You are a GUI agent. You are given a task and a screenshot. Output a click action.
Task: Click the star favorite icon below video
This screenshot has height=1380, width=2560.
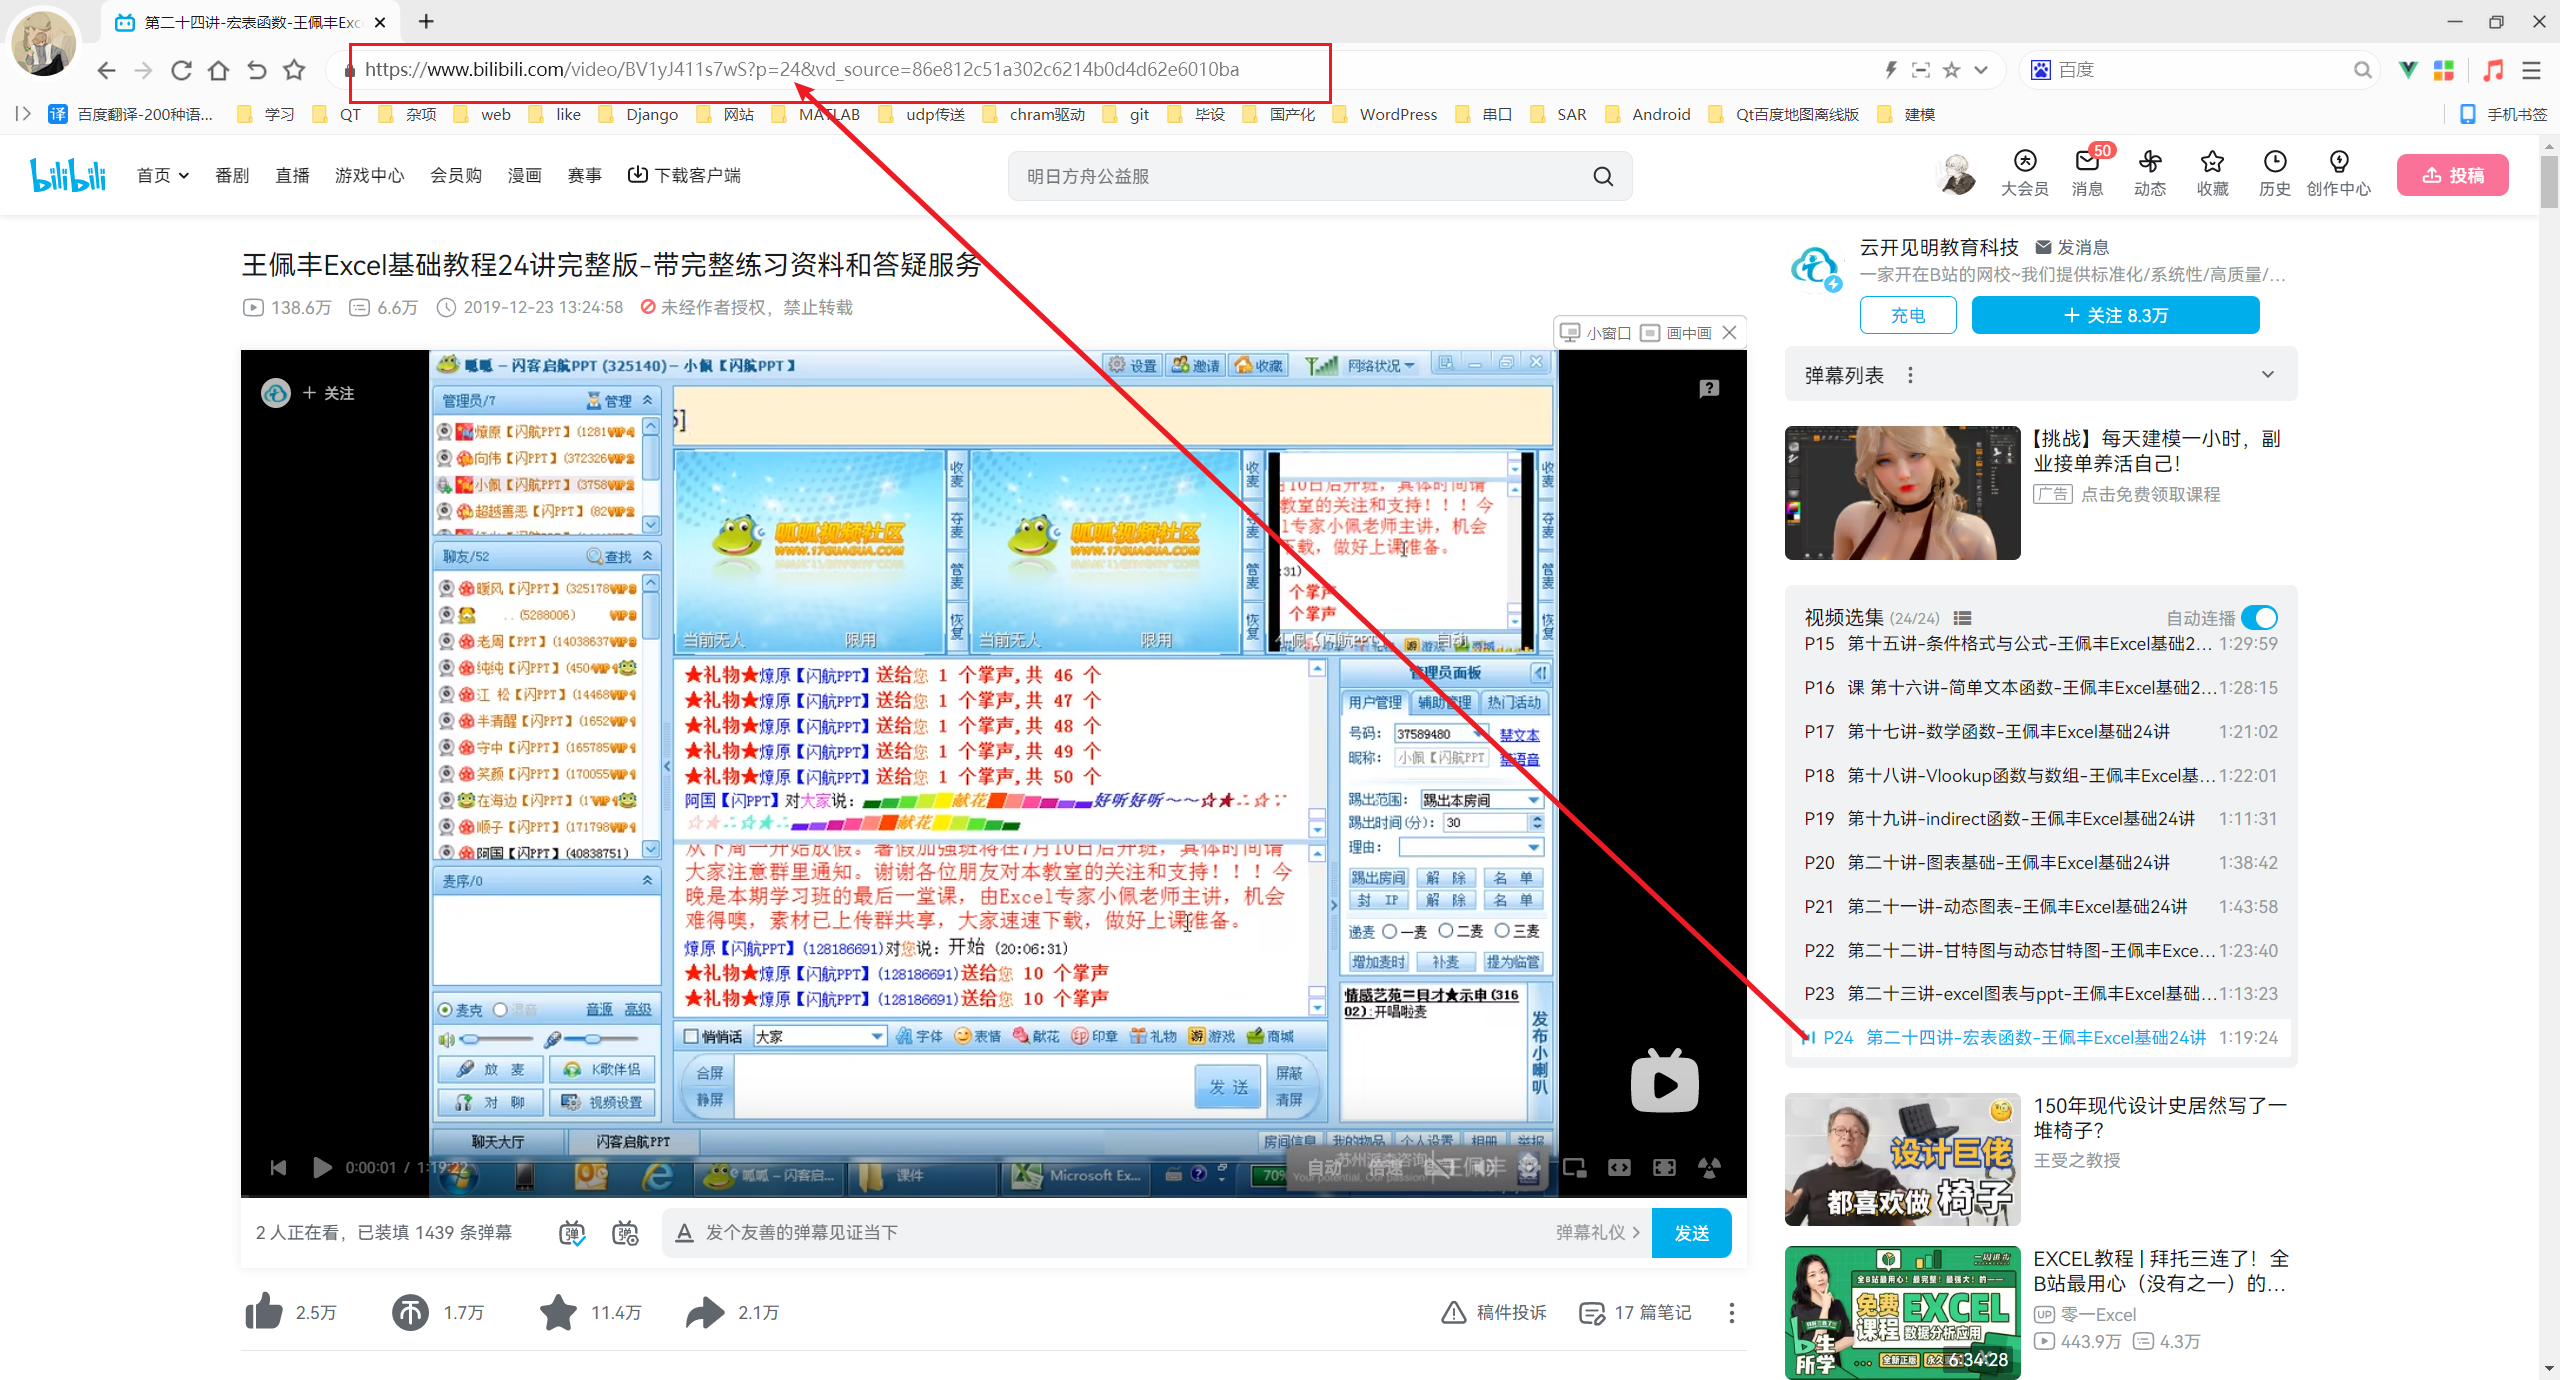coord(558,1312)
